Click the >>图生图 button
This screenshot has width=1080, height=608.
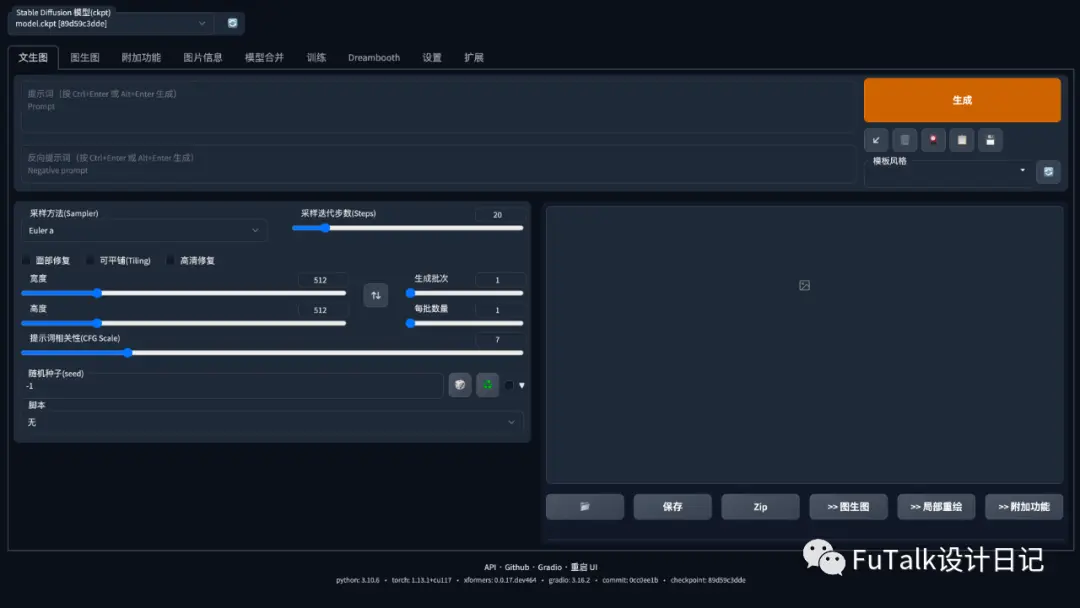click(849, 507)
